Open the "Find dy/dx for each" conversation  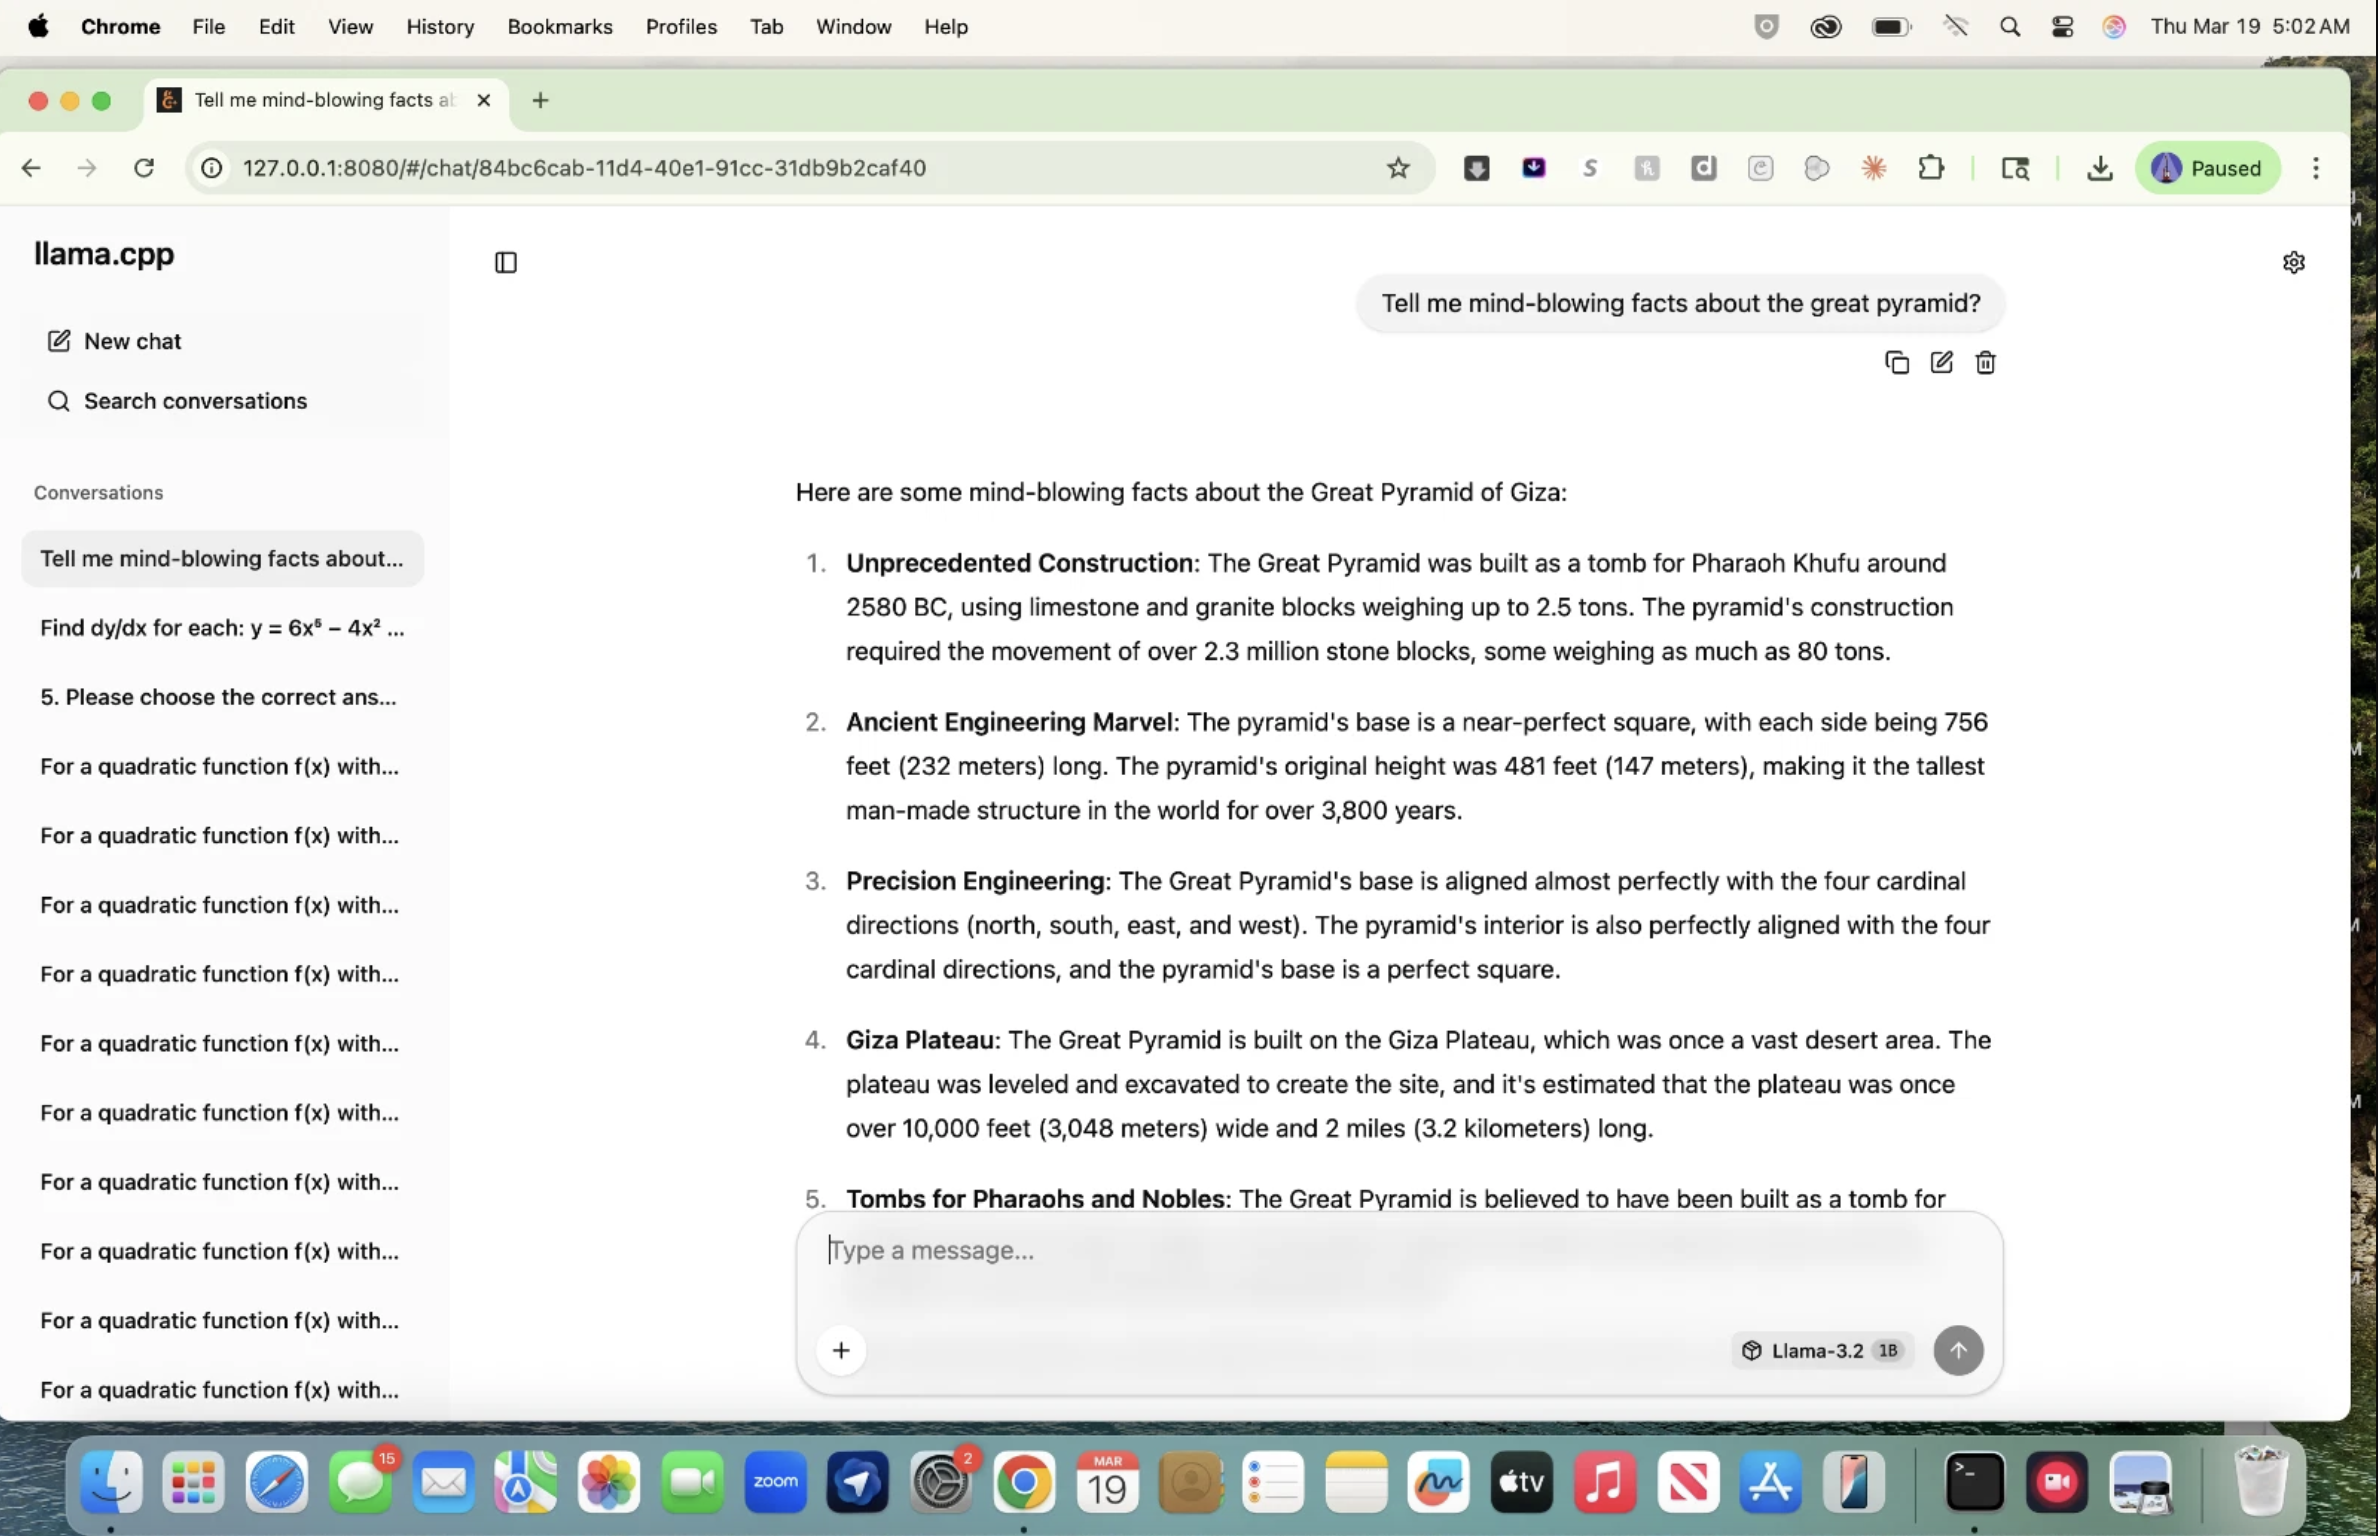pos(222,628)
